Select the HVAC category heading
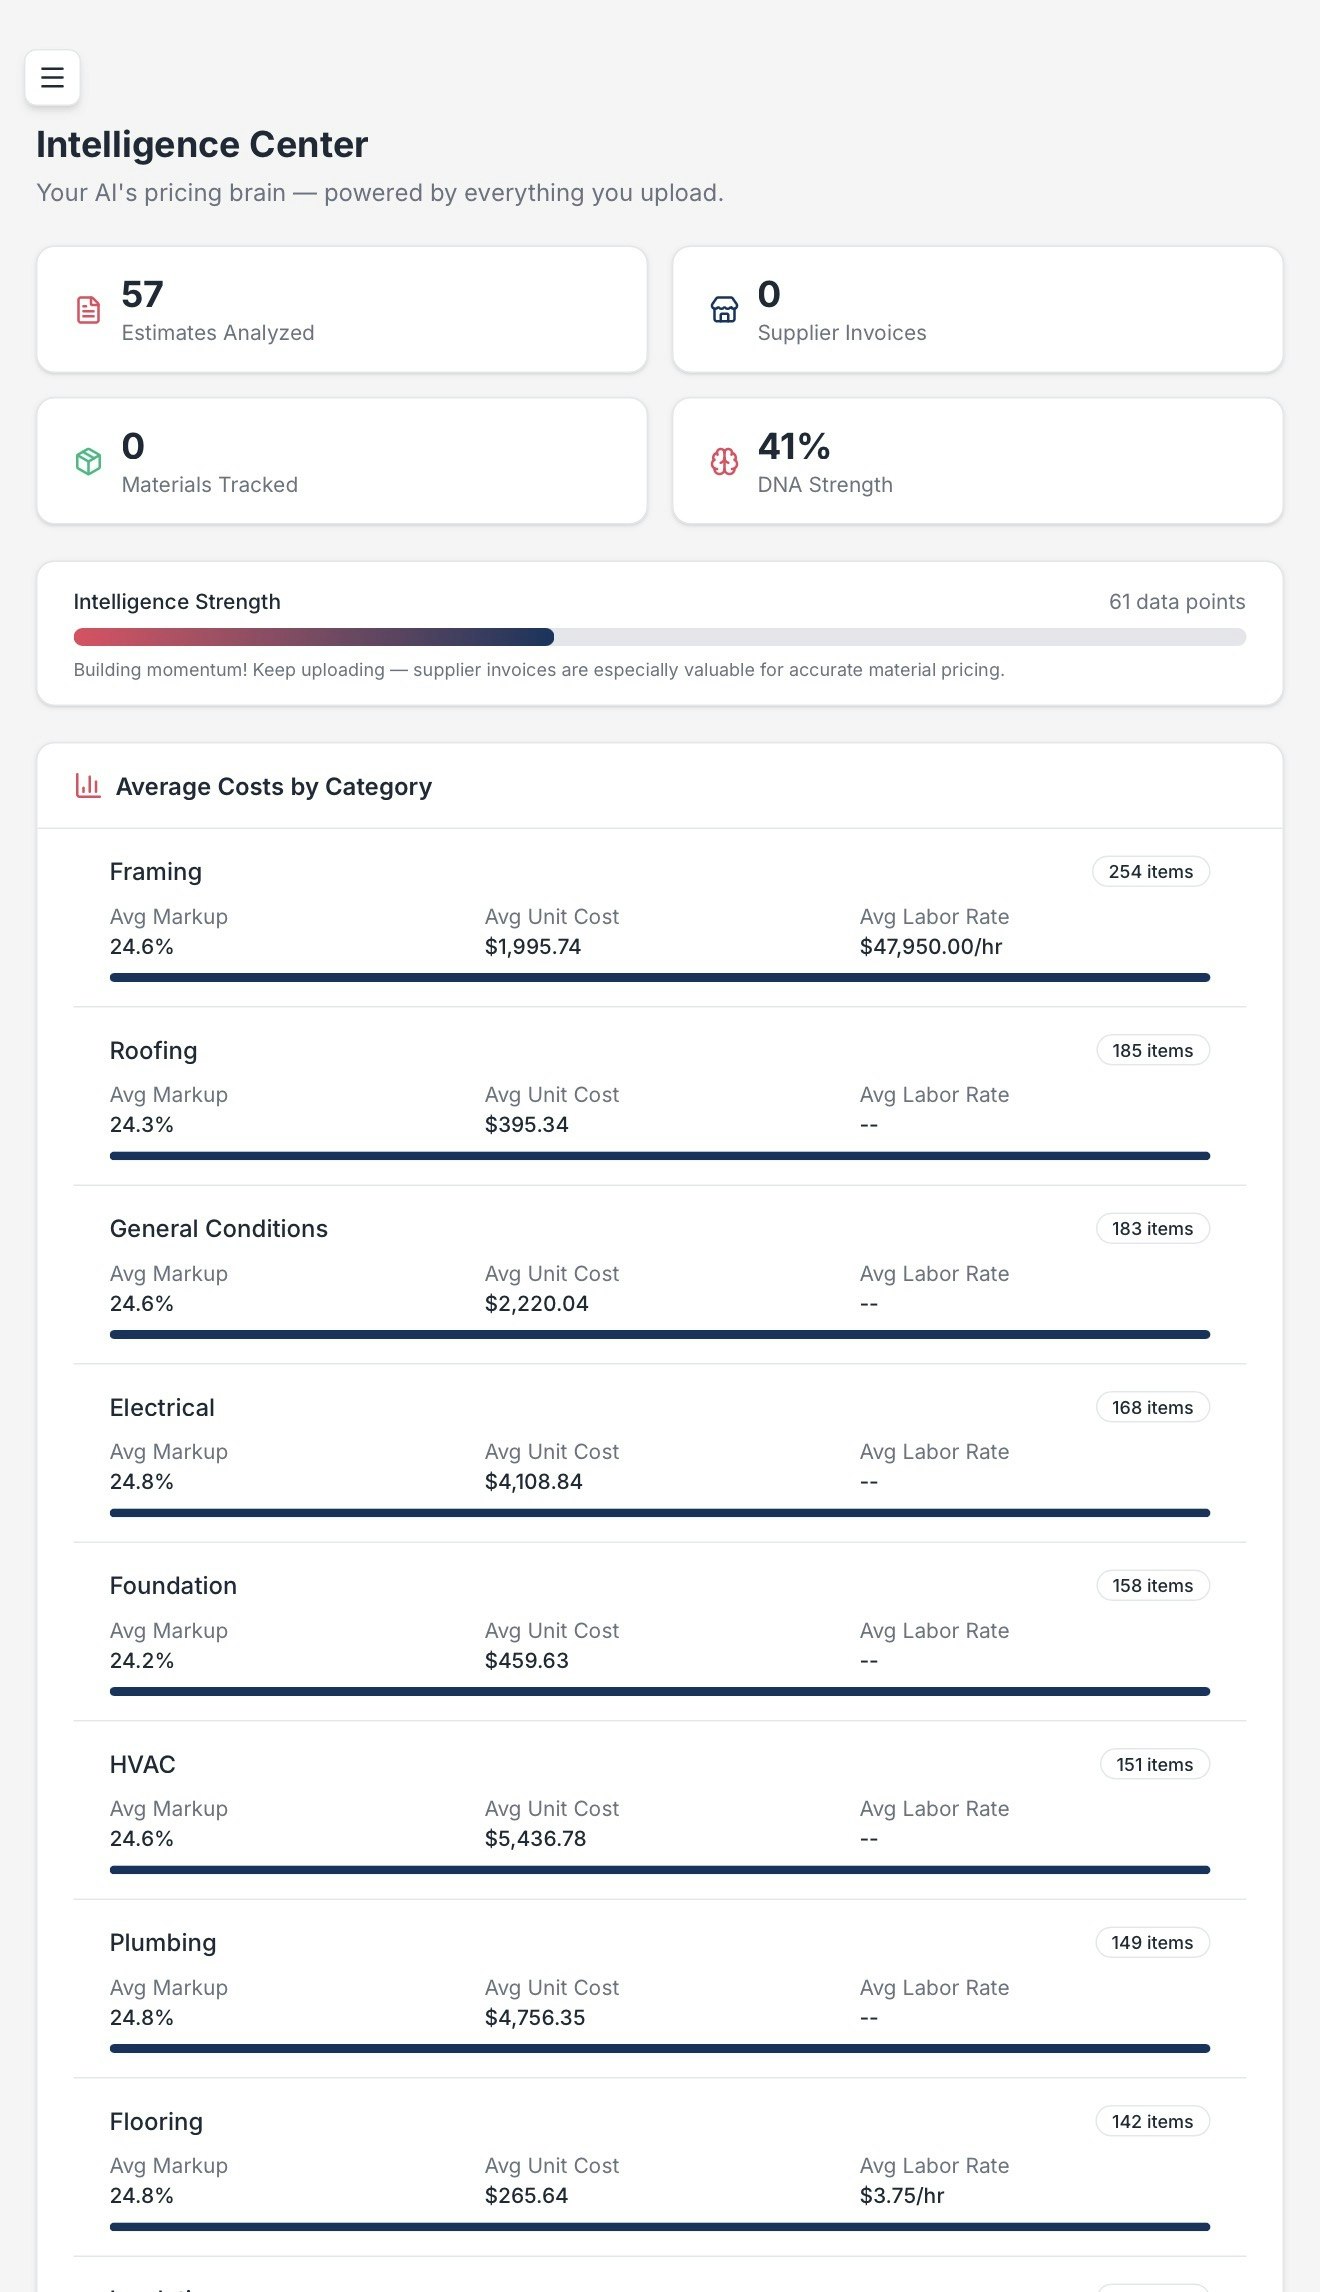 (143, 1765)
